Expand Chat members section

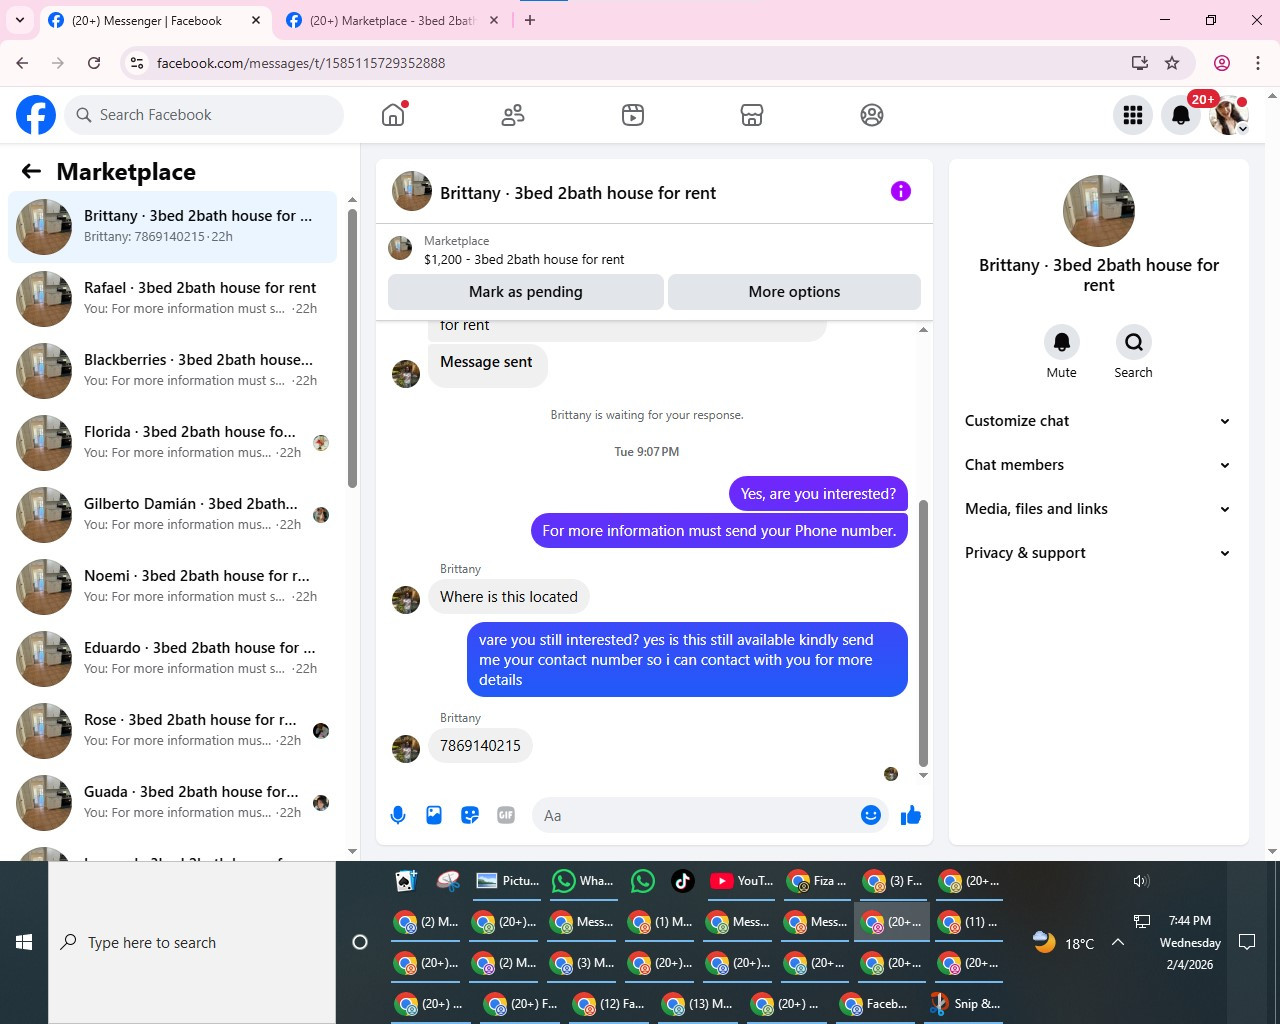1098,465
